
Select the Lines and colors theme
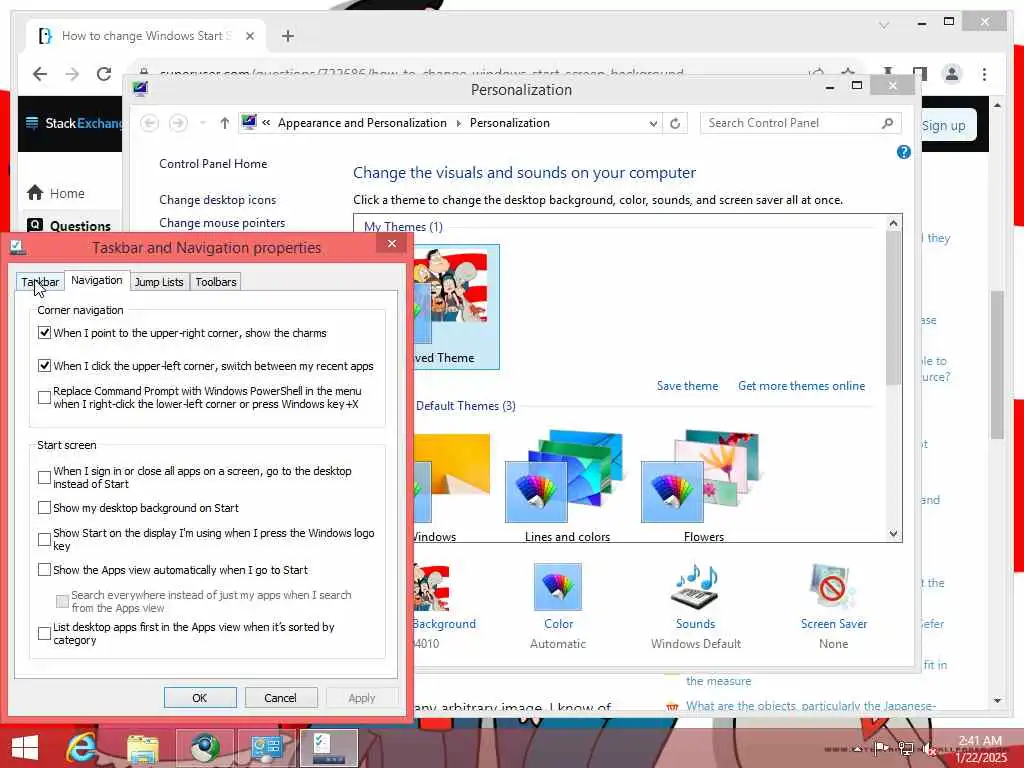pyautogui.click(x=567, y=486)
